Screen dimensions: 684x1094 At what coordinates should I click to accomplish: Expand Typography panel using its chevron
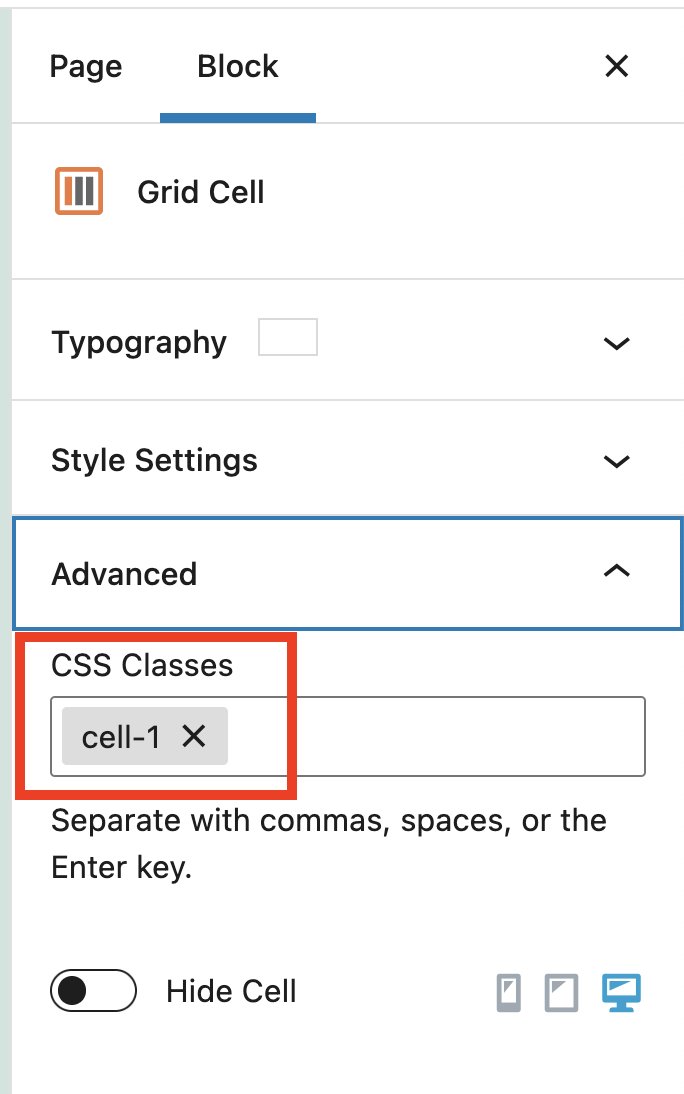pos(617,343)
